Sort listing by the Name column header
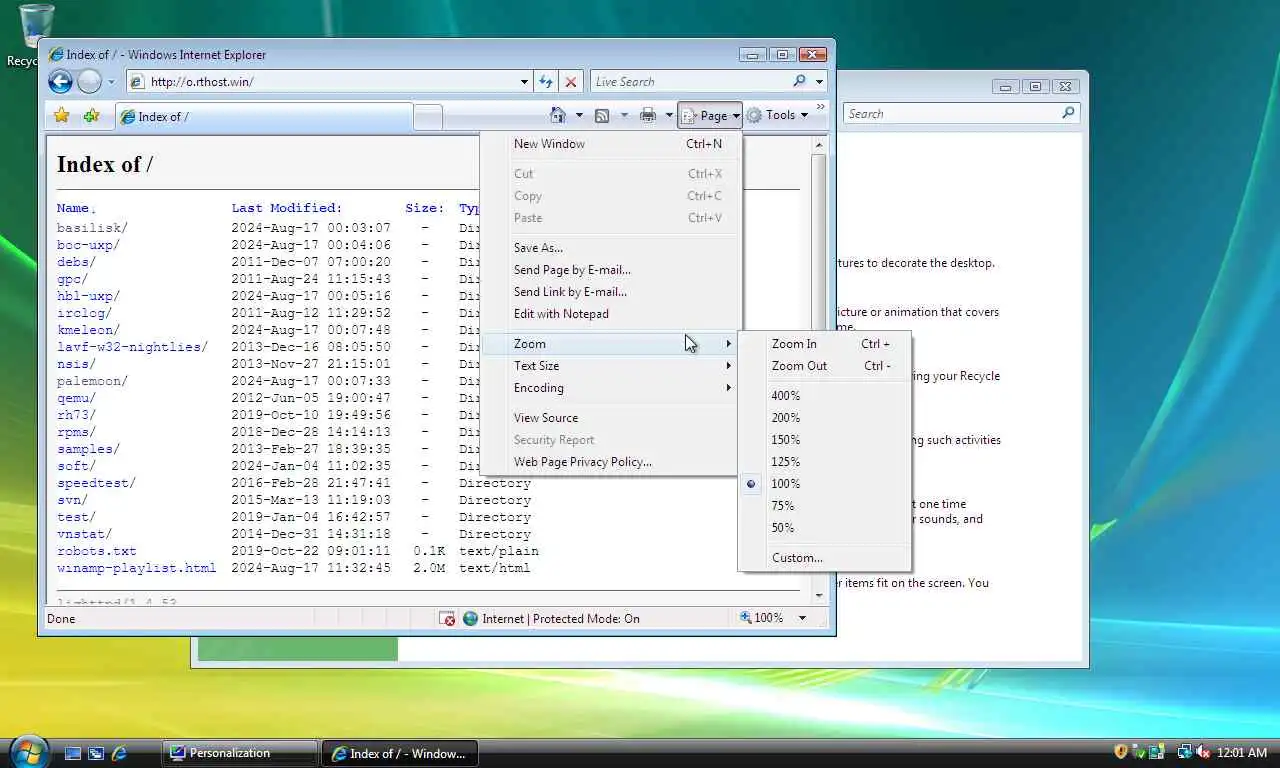 click(73, 208)
